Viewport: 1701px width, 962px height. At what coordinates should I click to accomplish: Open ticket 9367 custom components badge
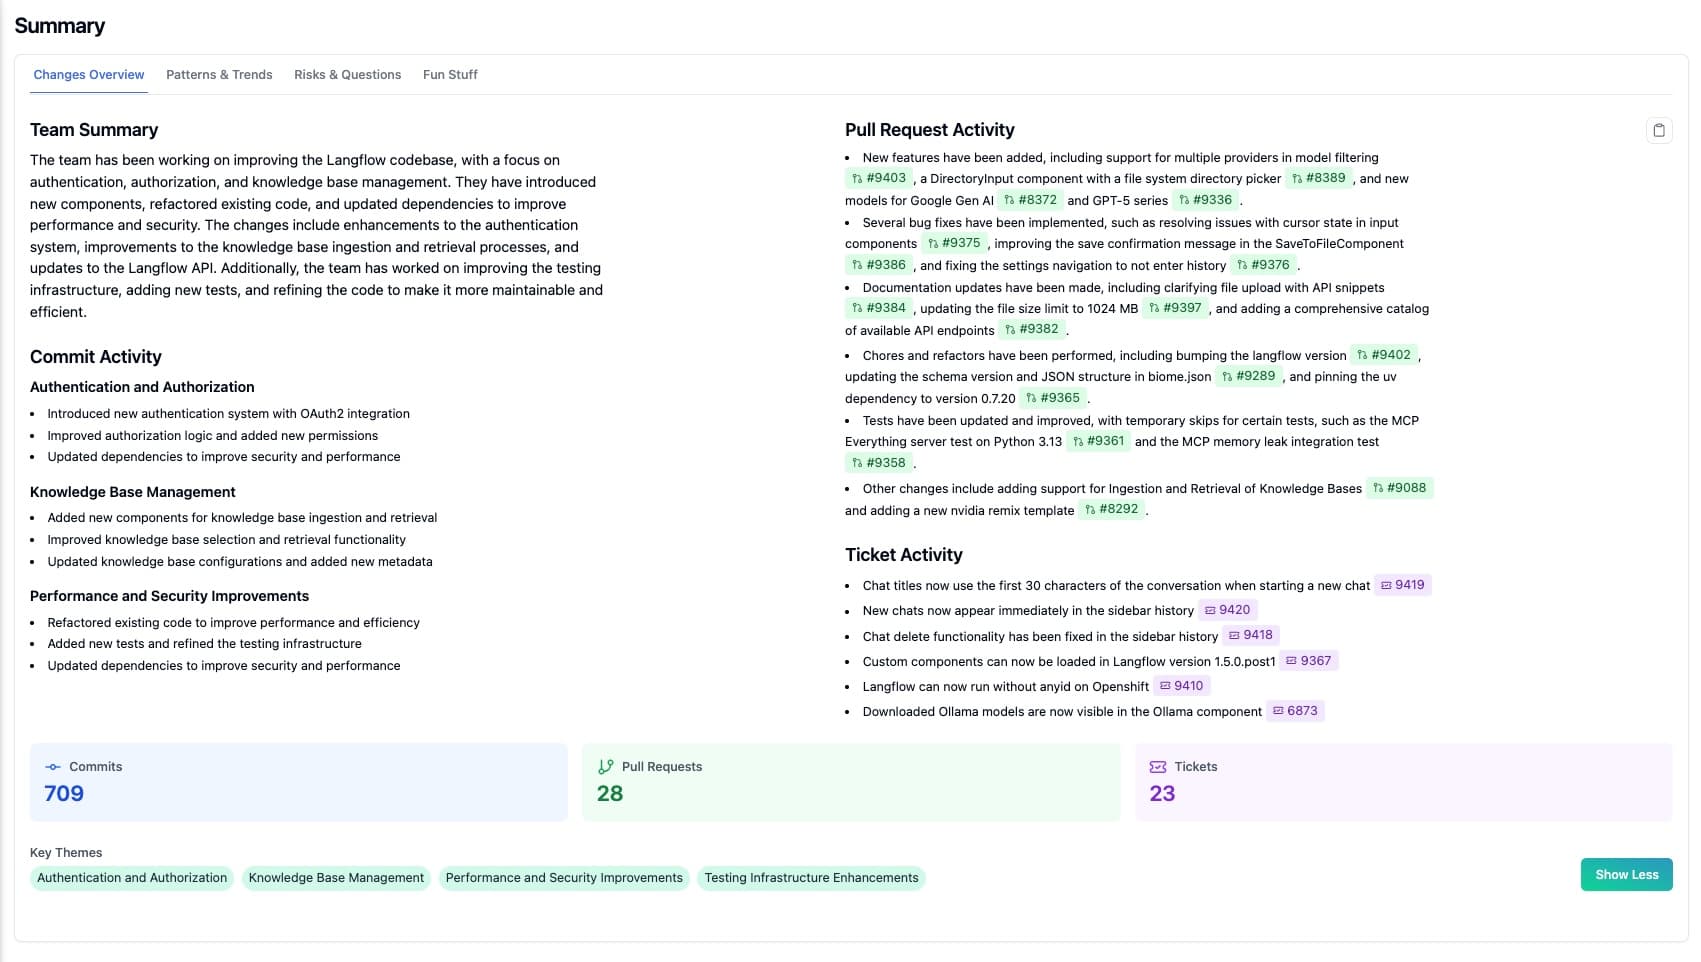[1308, 661]
